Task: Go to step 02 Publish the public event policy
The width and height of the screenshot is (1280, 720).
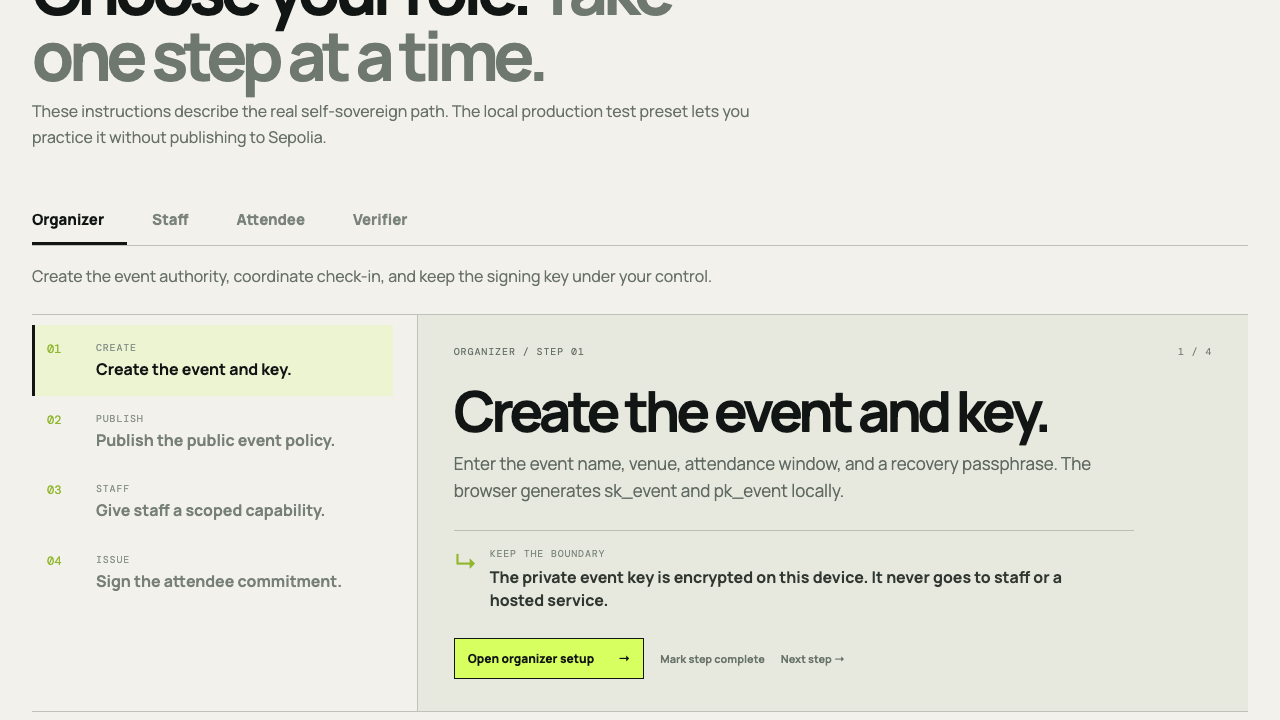Action: click(213, 431)
